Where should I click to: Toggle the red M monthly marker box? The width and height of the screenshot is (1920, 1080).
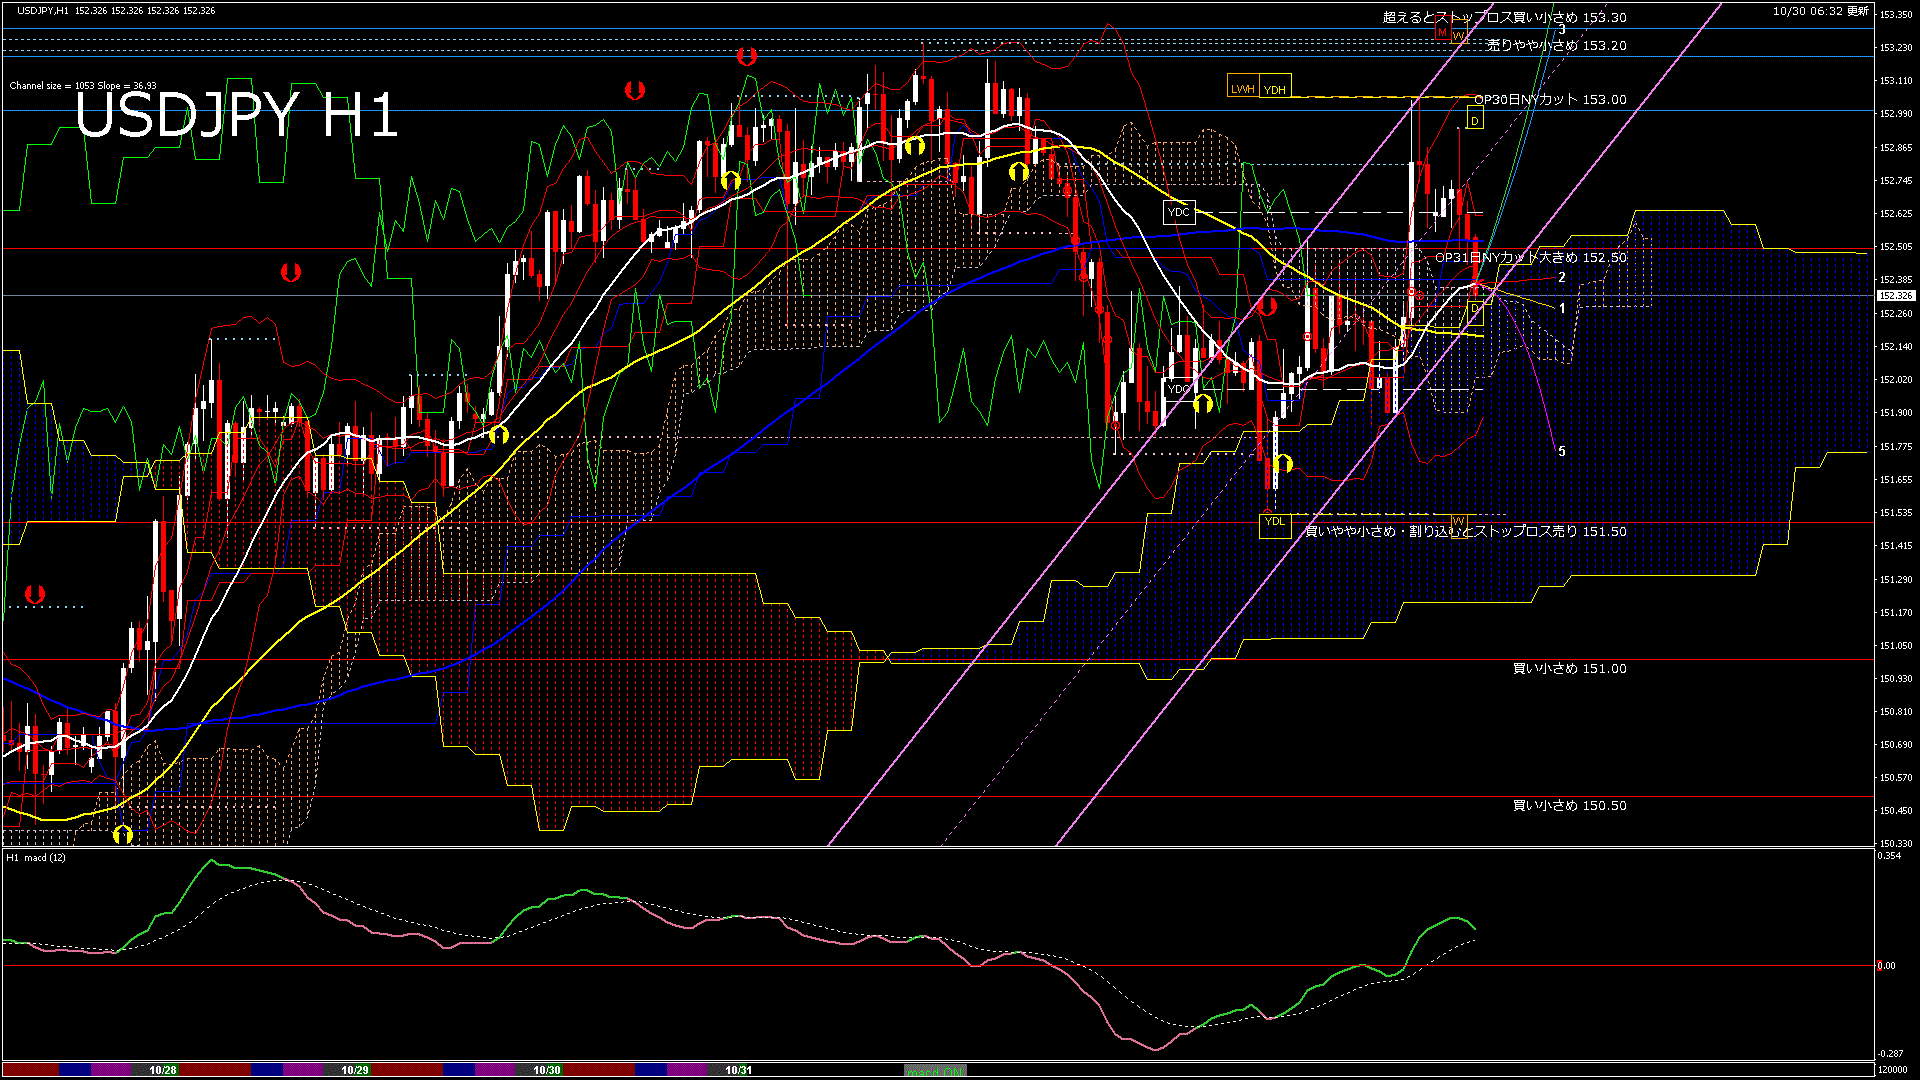(x=1442, y=33)
